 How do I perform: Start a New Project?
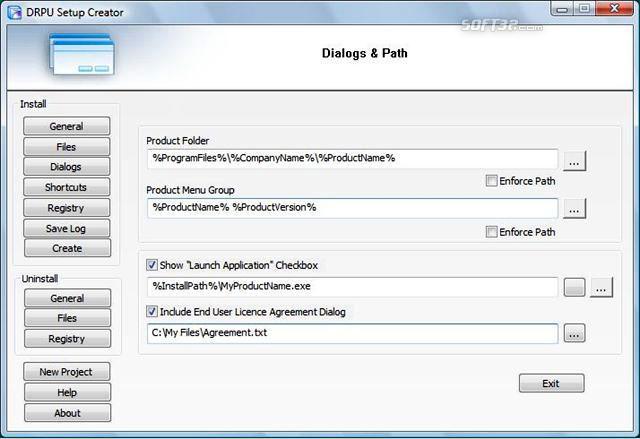coord(67,372)
